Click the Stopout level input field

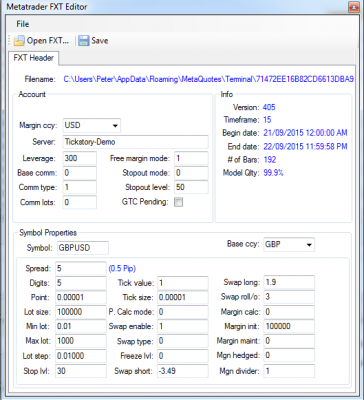pyautogui.click(x=191, y=187)
